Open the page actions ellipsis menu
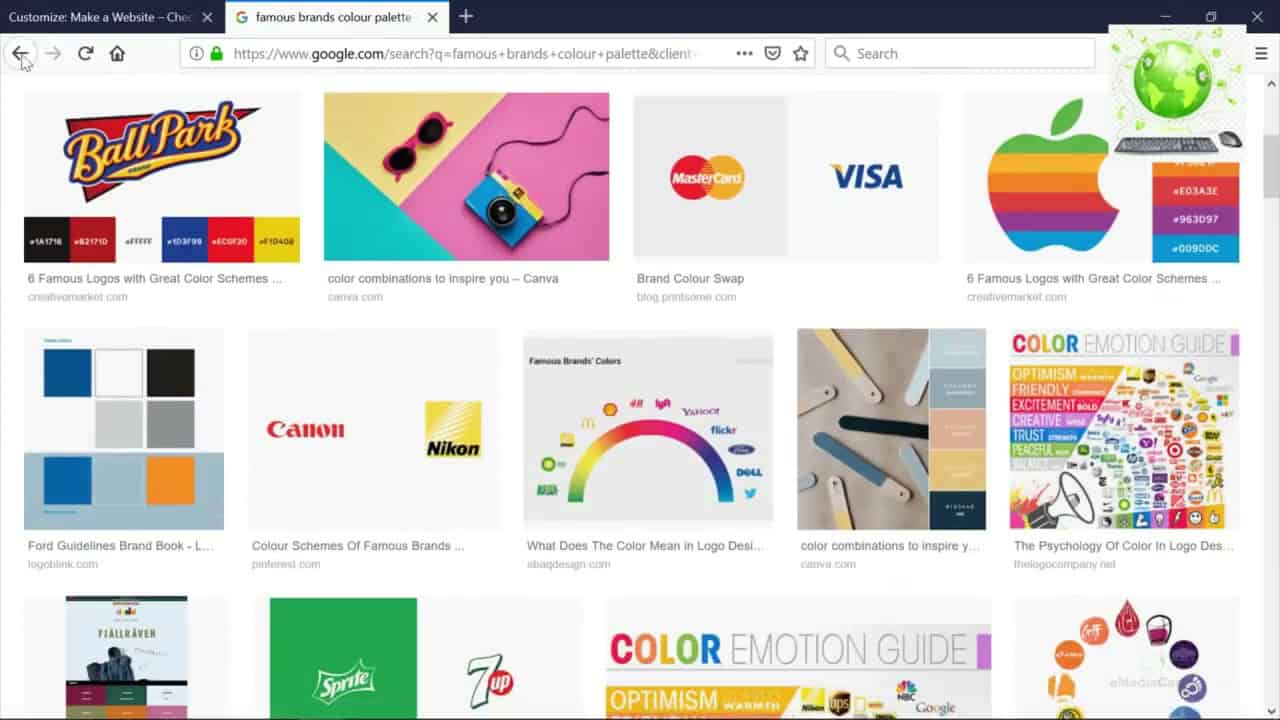1280x720 pixels. 744,53
